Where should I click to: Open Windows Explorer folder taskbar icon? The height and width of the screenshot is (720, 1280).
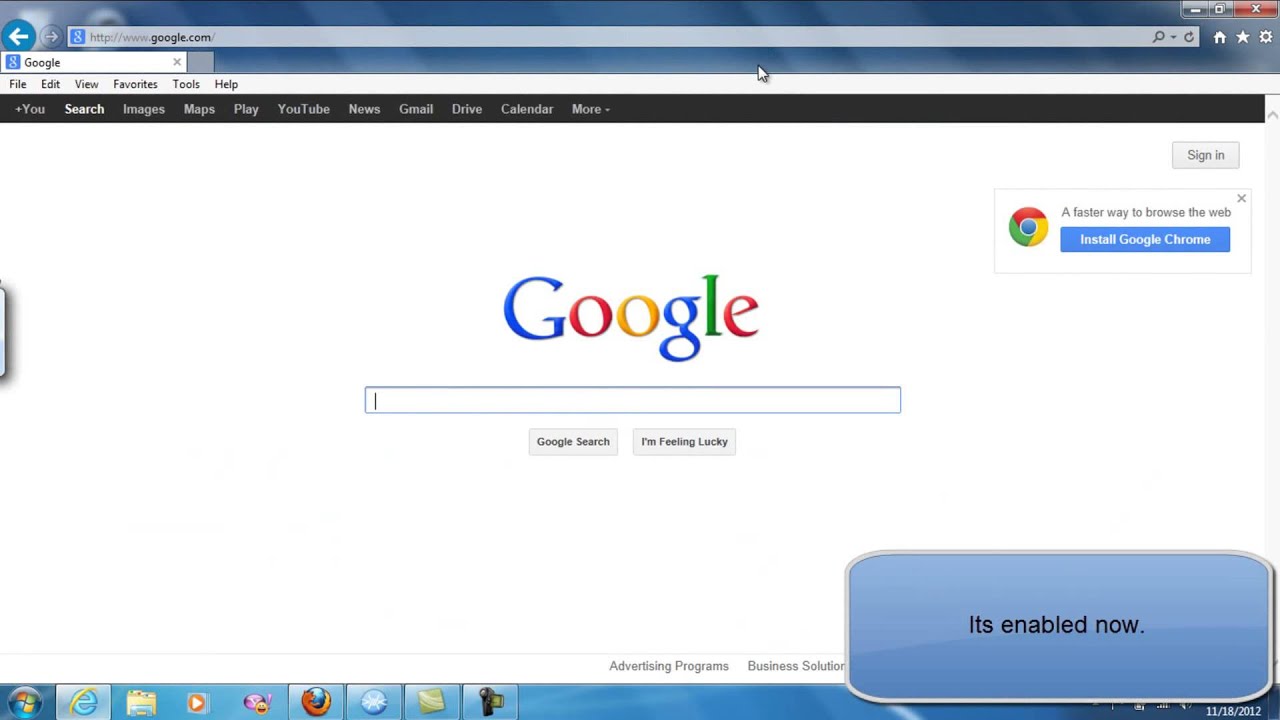point(141,703)
